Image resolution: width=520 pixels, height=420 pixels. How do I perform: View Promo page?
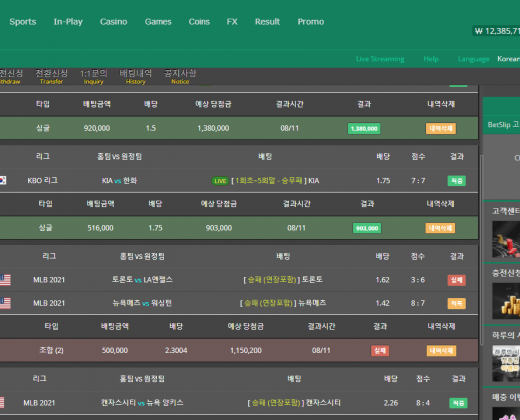pyautogui.click(x=311, y=22)
